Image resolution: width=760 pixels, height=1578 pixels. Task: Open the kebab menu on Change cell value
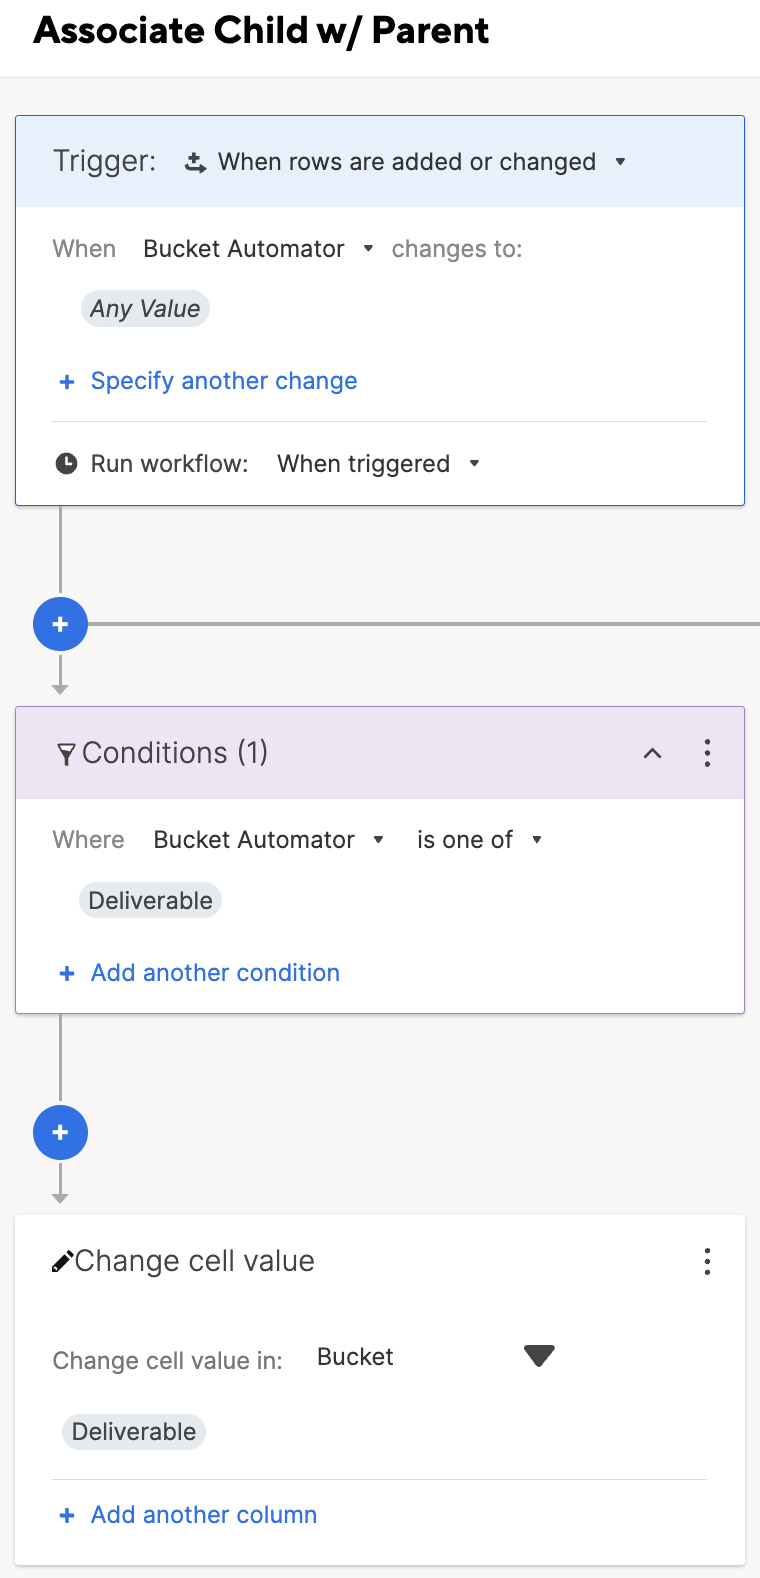tap(707, 1262)
